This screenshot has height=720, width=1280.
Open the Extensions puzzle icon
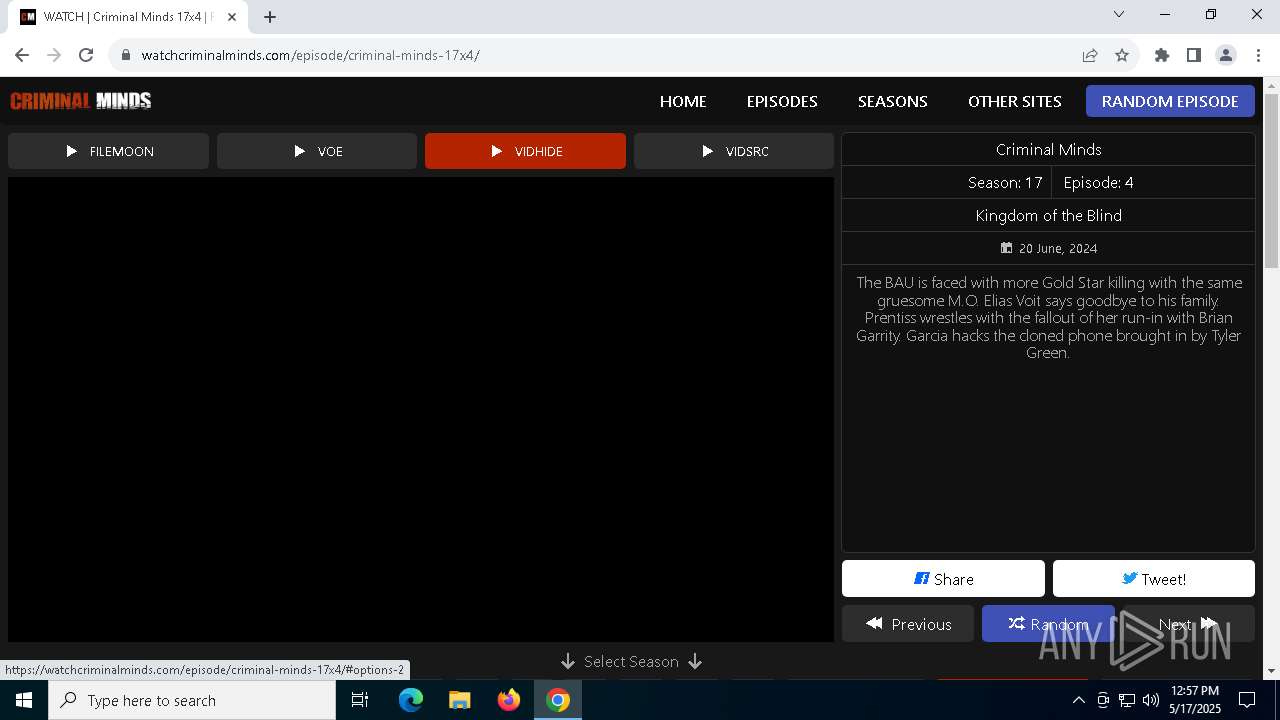[1162, 55]
